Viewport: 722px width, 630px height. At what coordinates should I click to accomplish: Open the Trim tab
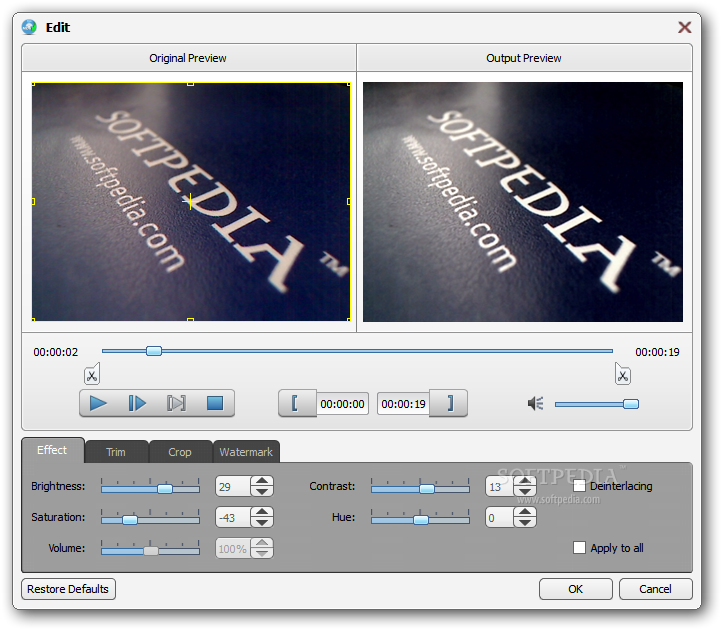116,452
